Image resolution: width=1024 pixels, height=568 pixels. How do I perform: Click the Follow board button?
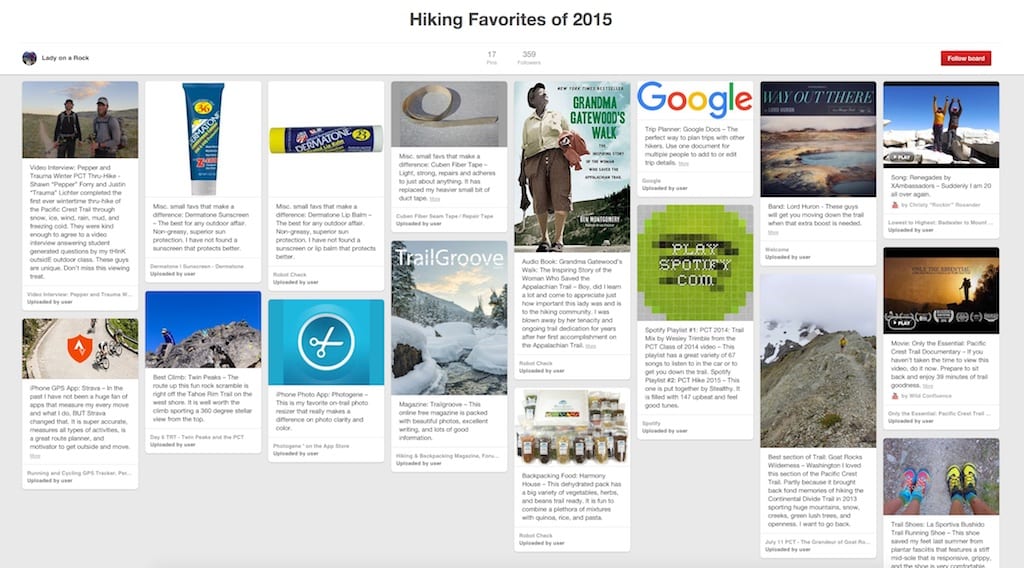965,58
